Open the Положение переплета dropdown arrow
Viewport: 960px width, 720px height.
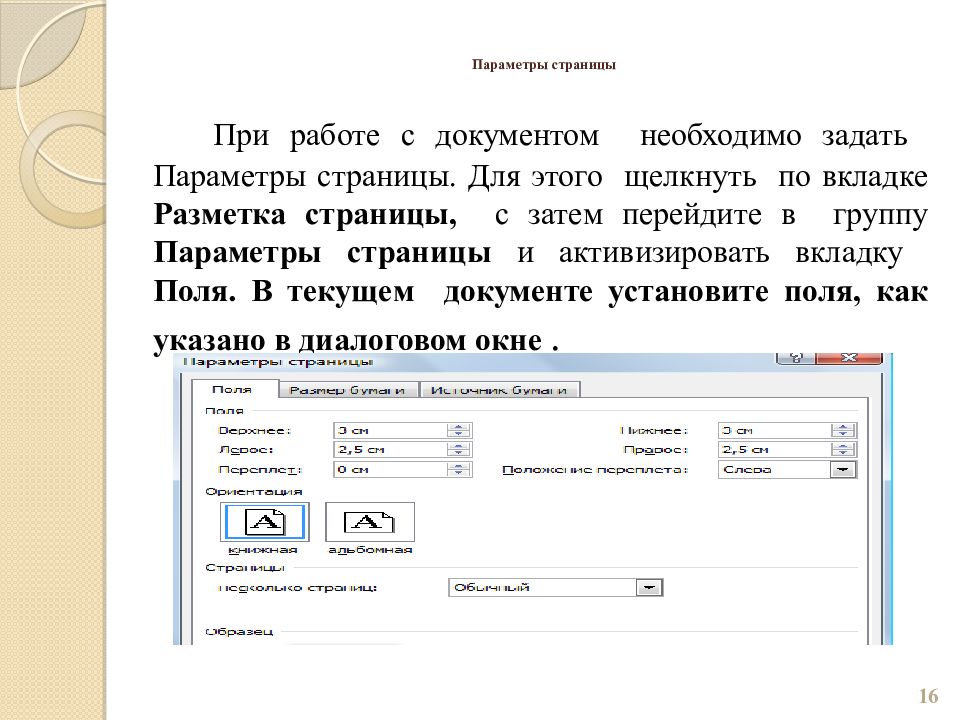[843, 470]
